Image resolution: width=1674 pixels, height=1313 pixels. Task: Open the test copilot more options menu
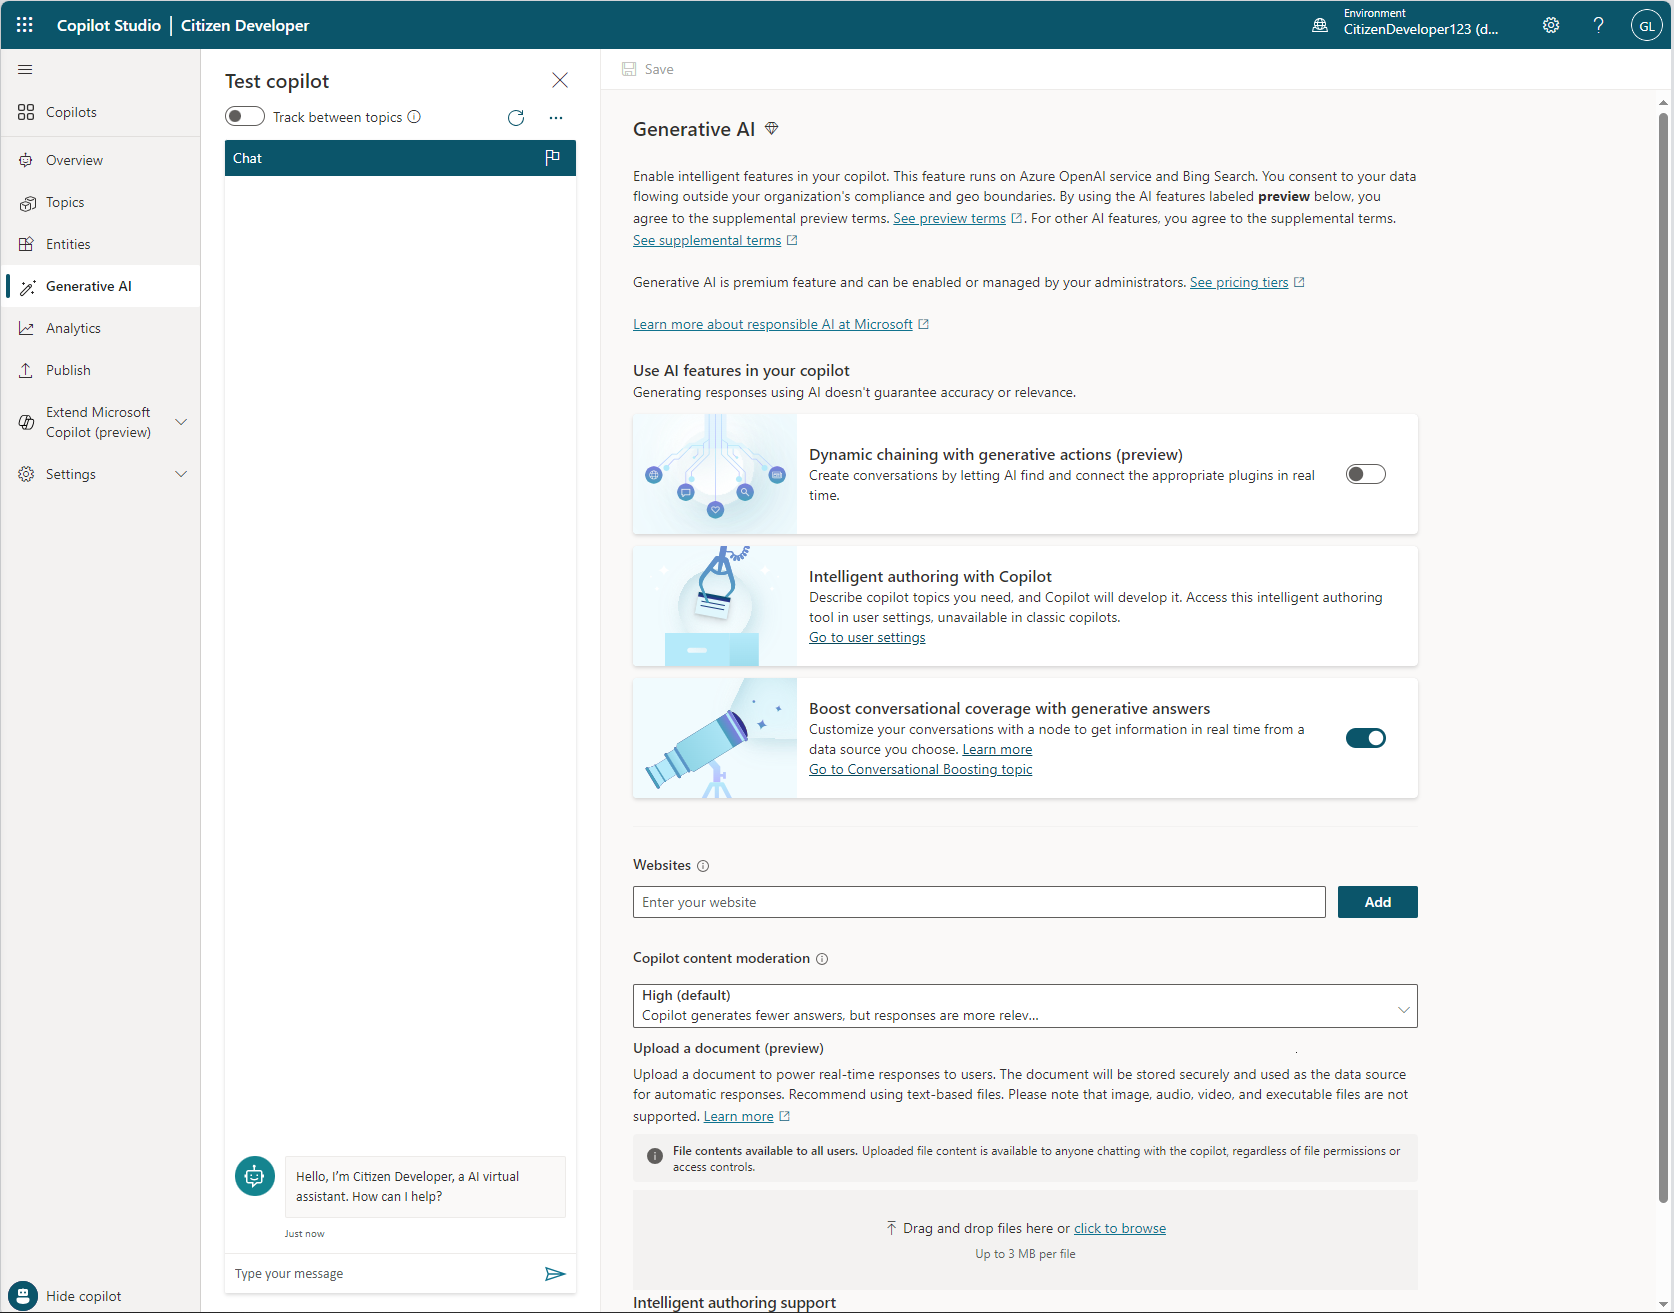point(556,118)
